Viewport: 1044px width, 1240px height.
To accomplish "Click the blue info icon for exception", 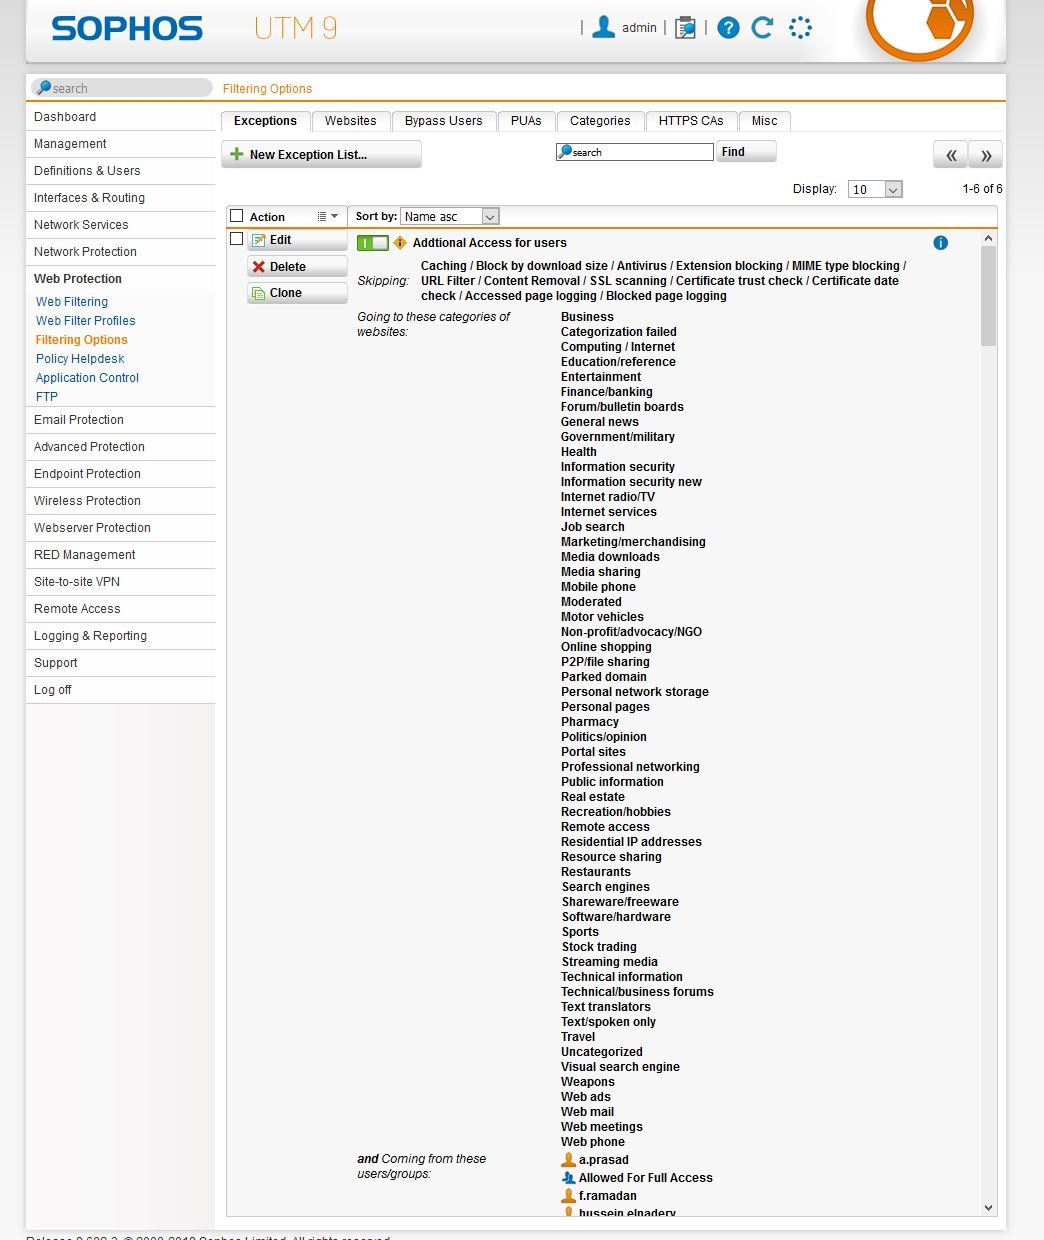I will click(x=940, y=243).
